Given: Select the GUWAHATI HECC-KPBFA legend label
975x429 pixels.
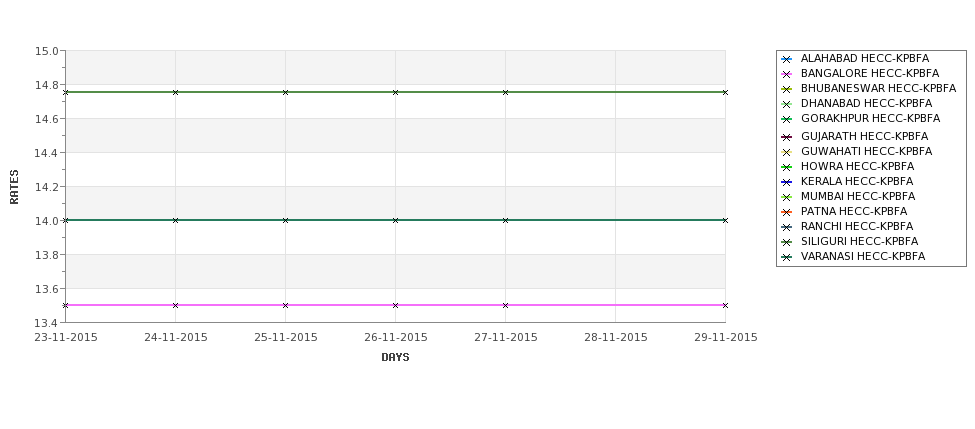Looking at the screenshot, I should [x=866, y=151].
